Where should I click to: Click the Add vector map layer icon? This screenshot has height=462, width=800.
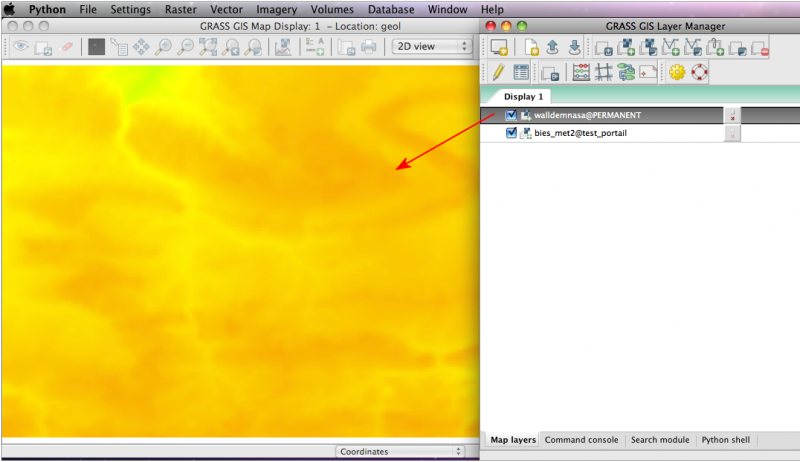(x=671, y=47)
